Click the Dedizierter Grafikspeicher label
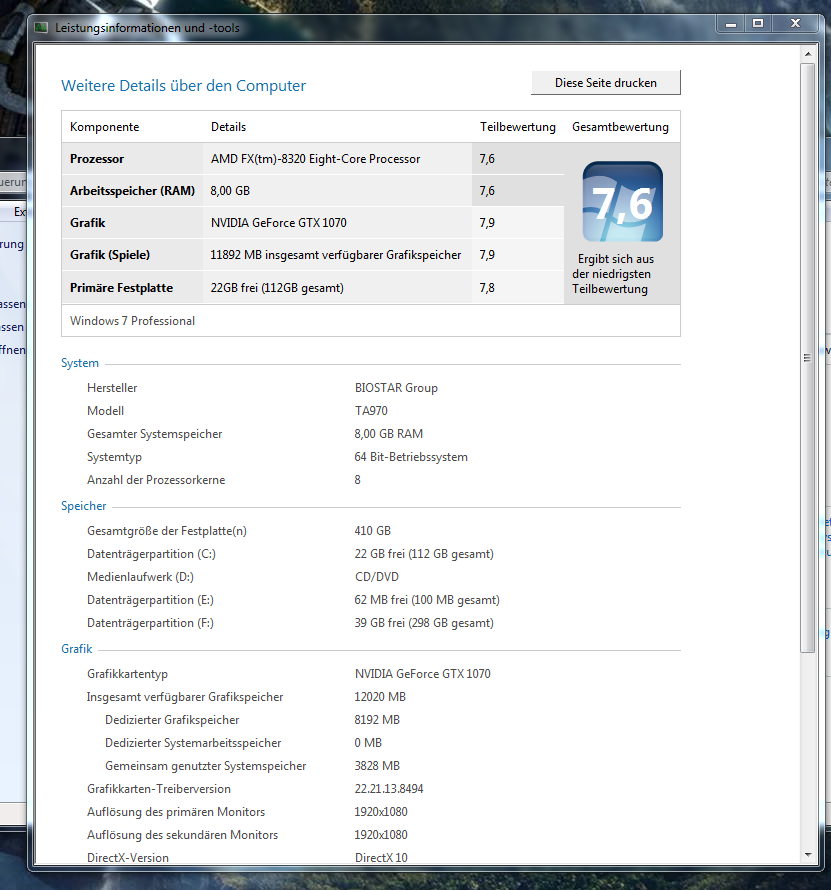 (172, 720)
